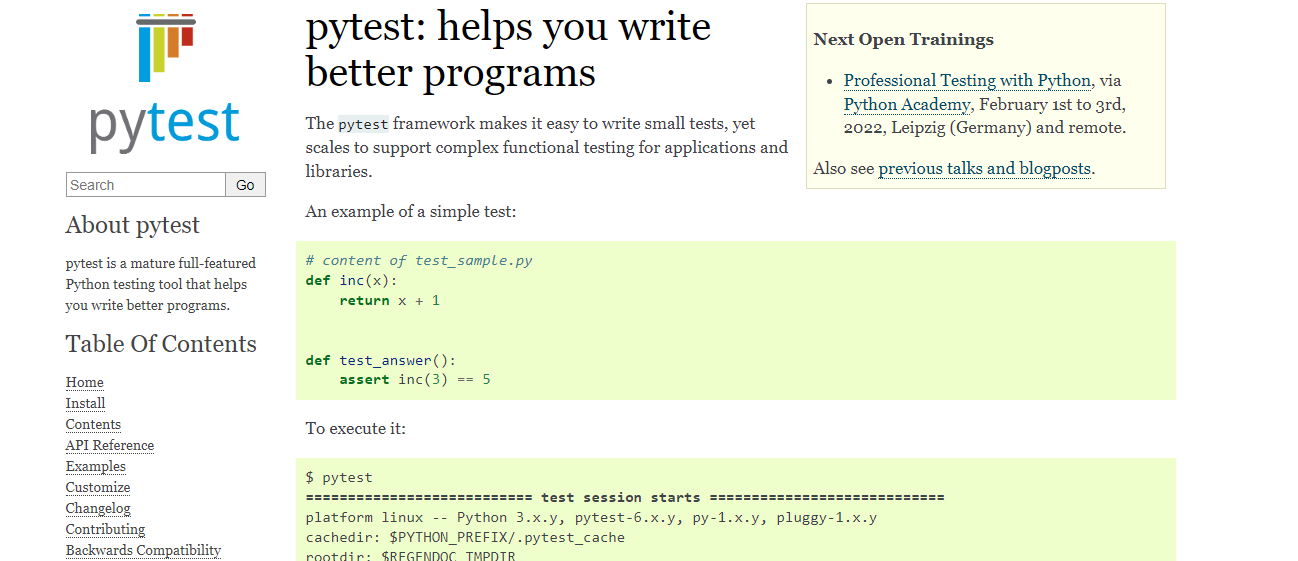Click the 'Table Of Contents' heading
This screenshot has height=561, width=1298.
pos(161,344)
